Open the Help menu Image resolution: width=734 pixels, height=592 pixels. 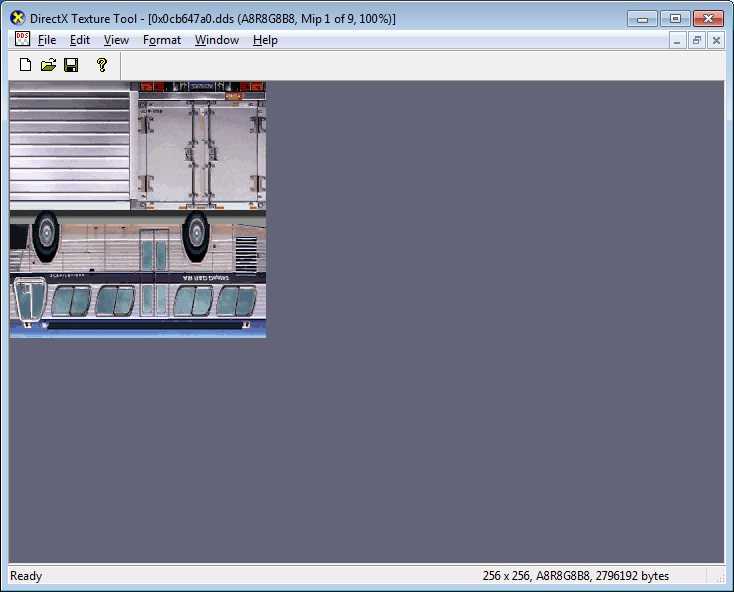click(x=265, y=40)
